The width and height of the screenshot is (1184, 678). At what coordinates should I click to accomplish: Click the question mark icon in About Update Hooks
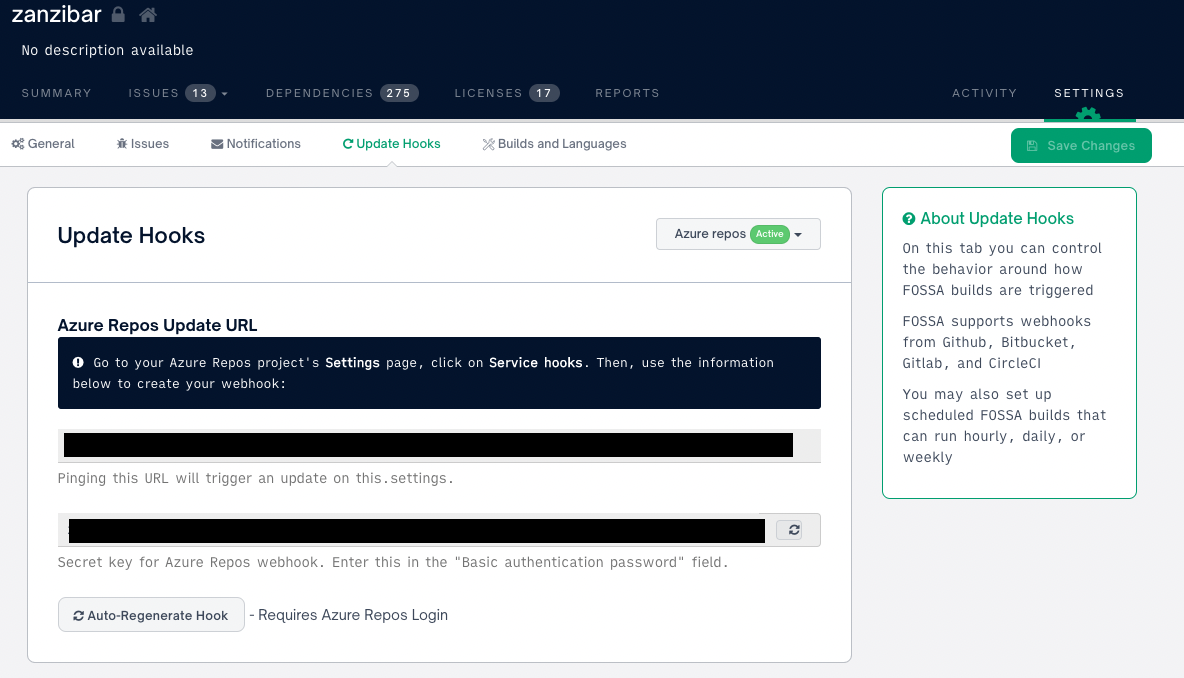tap(908, 219)
